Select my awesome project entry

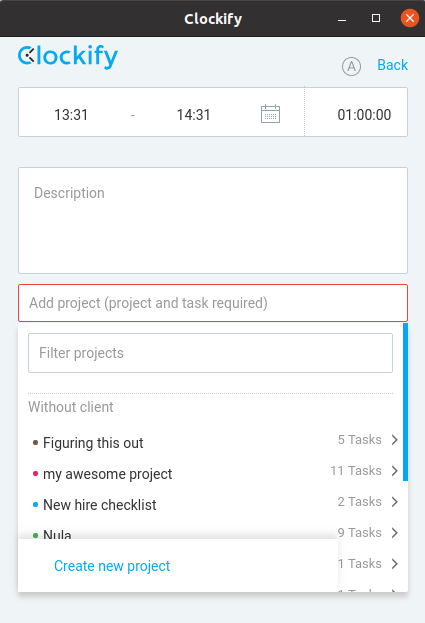[107, 474]
